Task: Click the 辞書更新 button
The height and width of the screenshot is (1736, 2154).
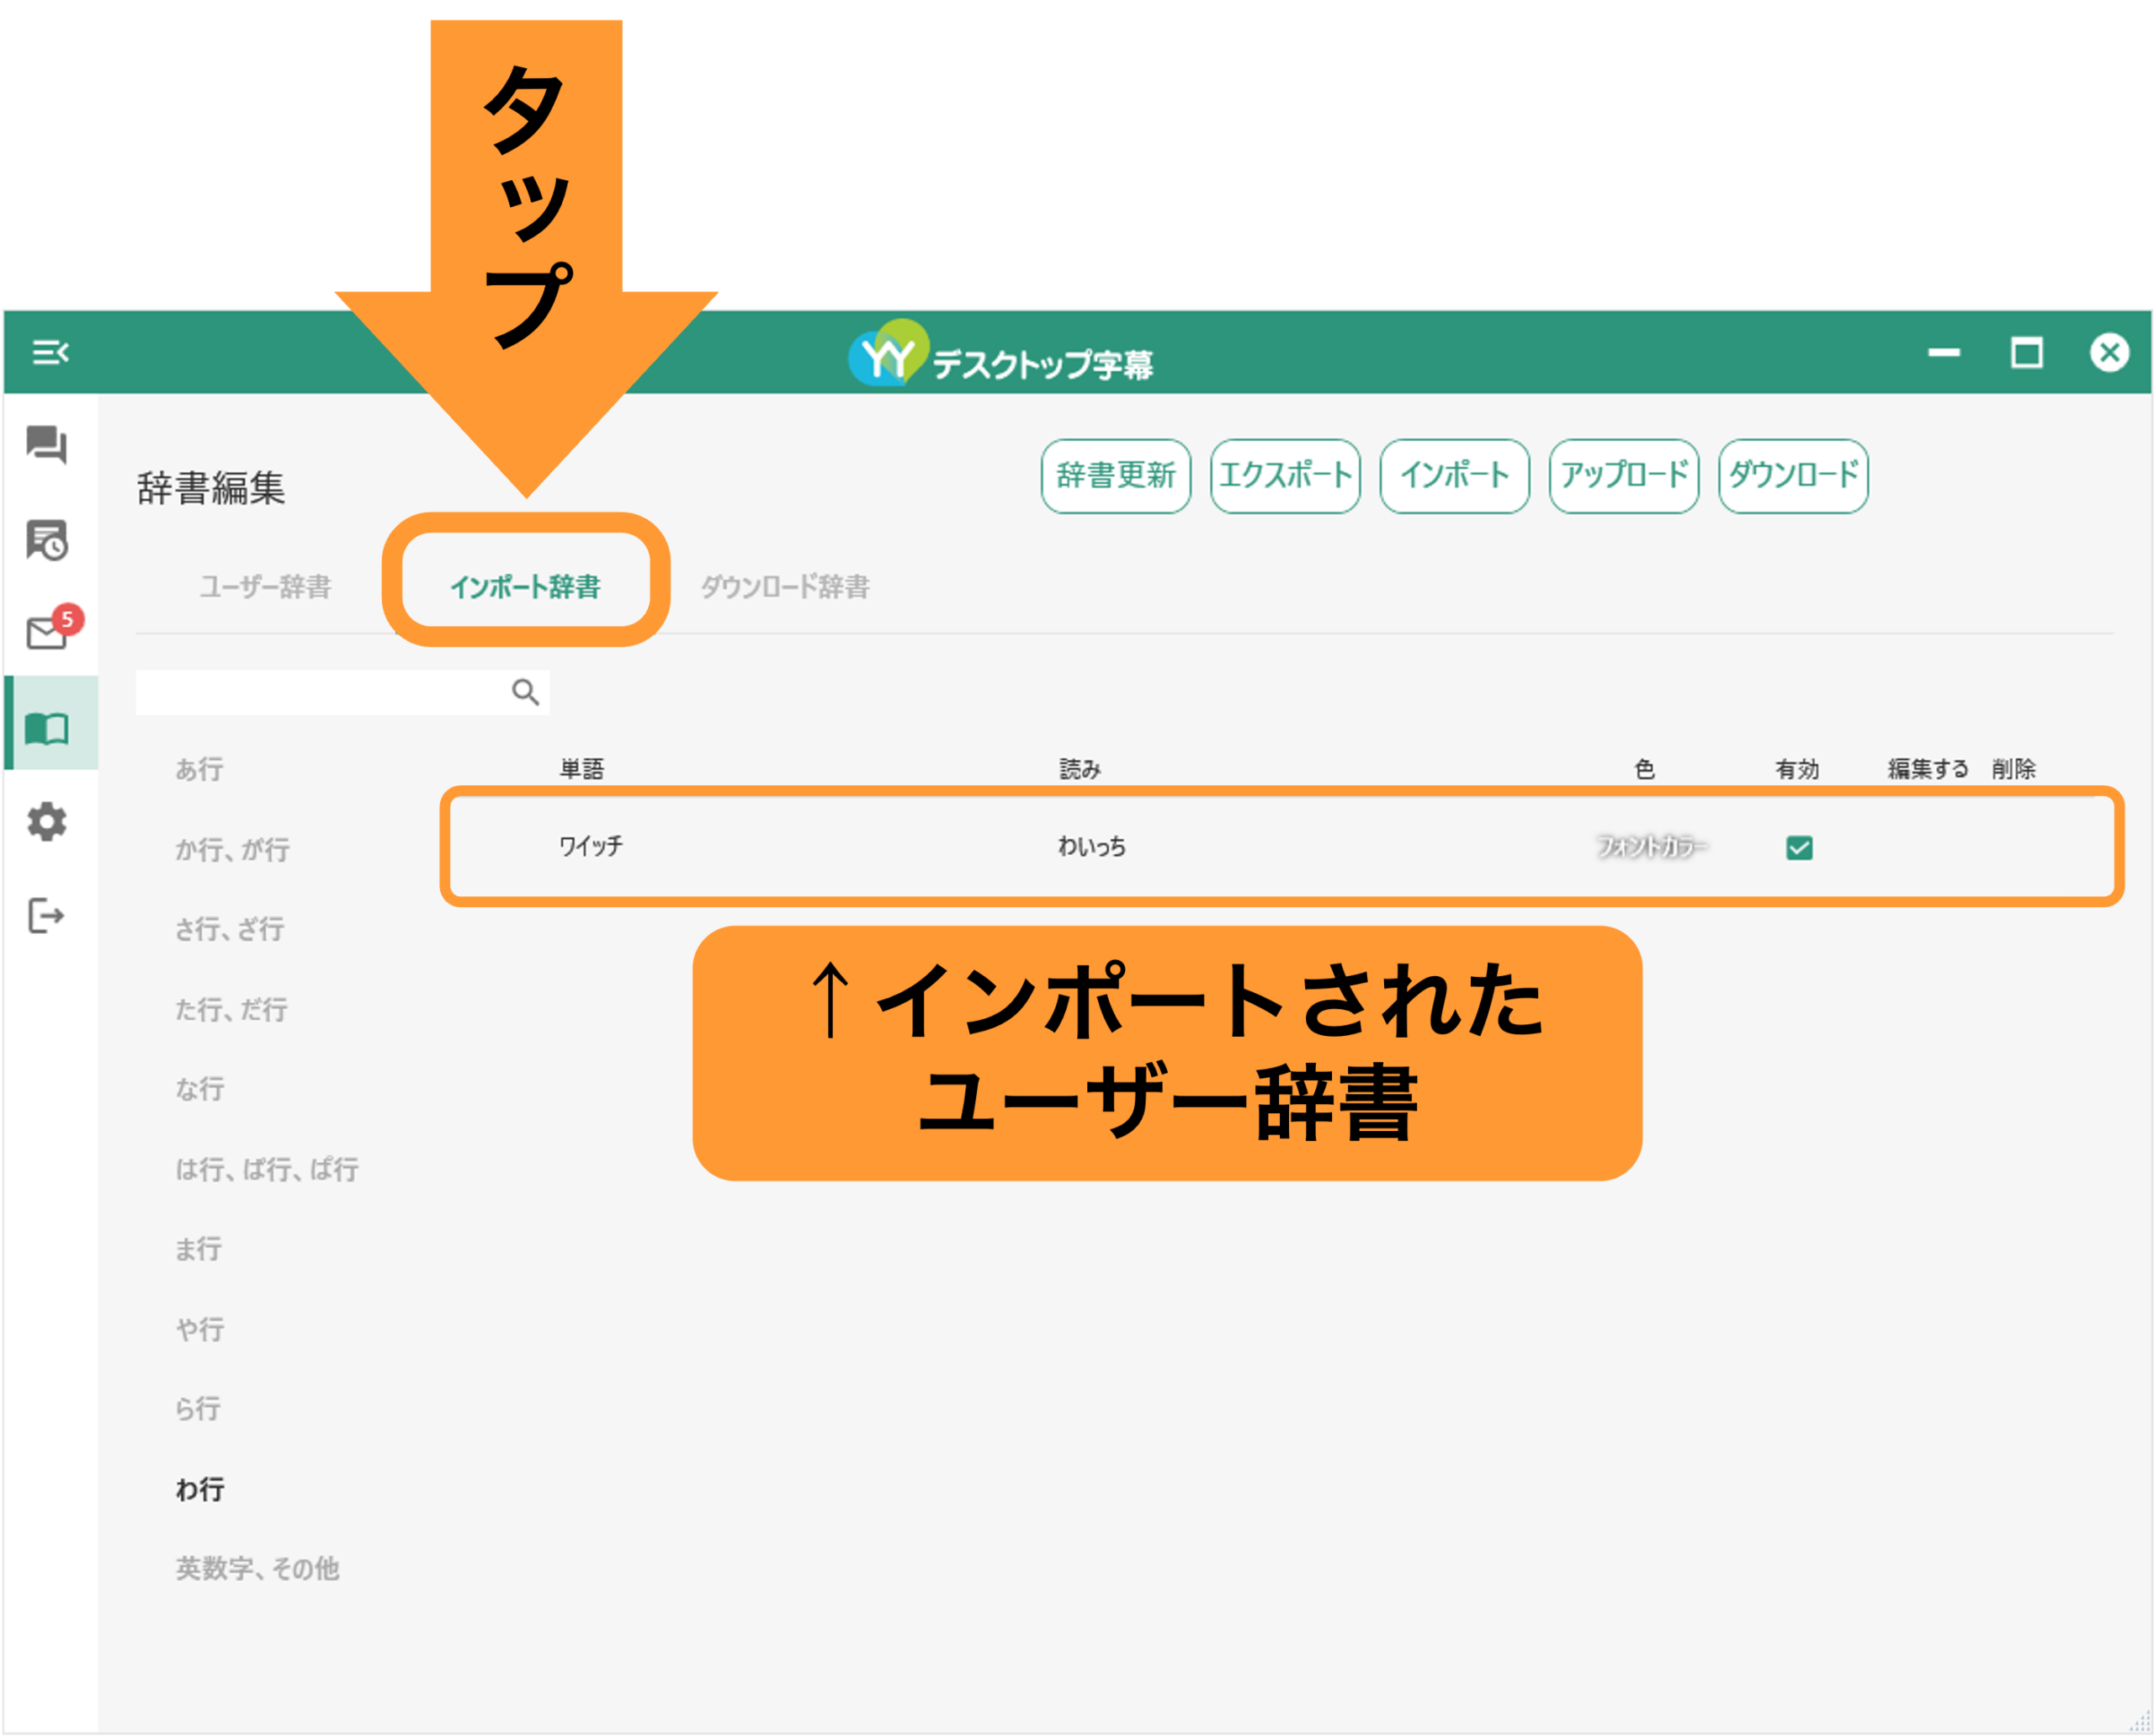Action: pos(1116,476)
